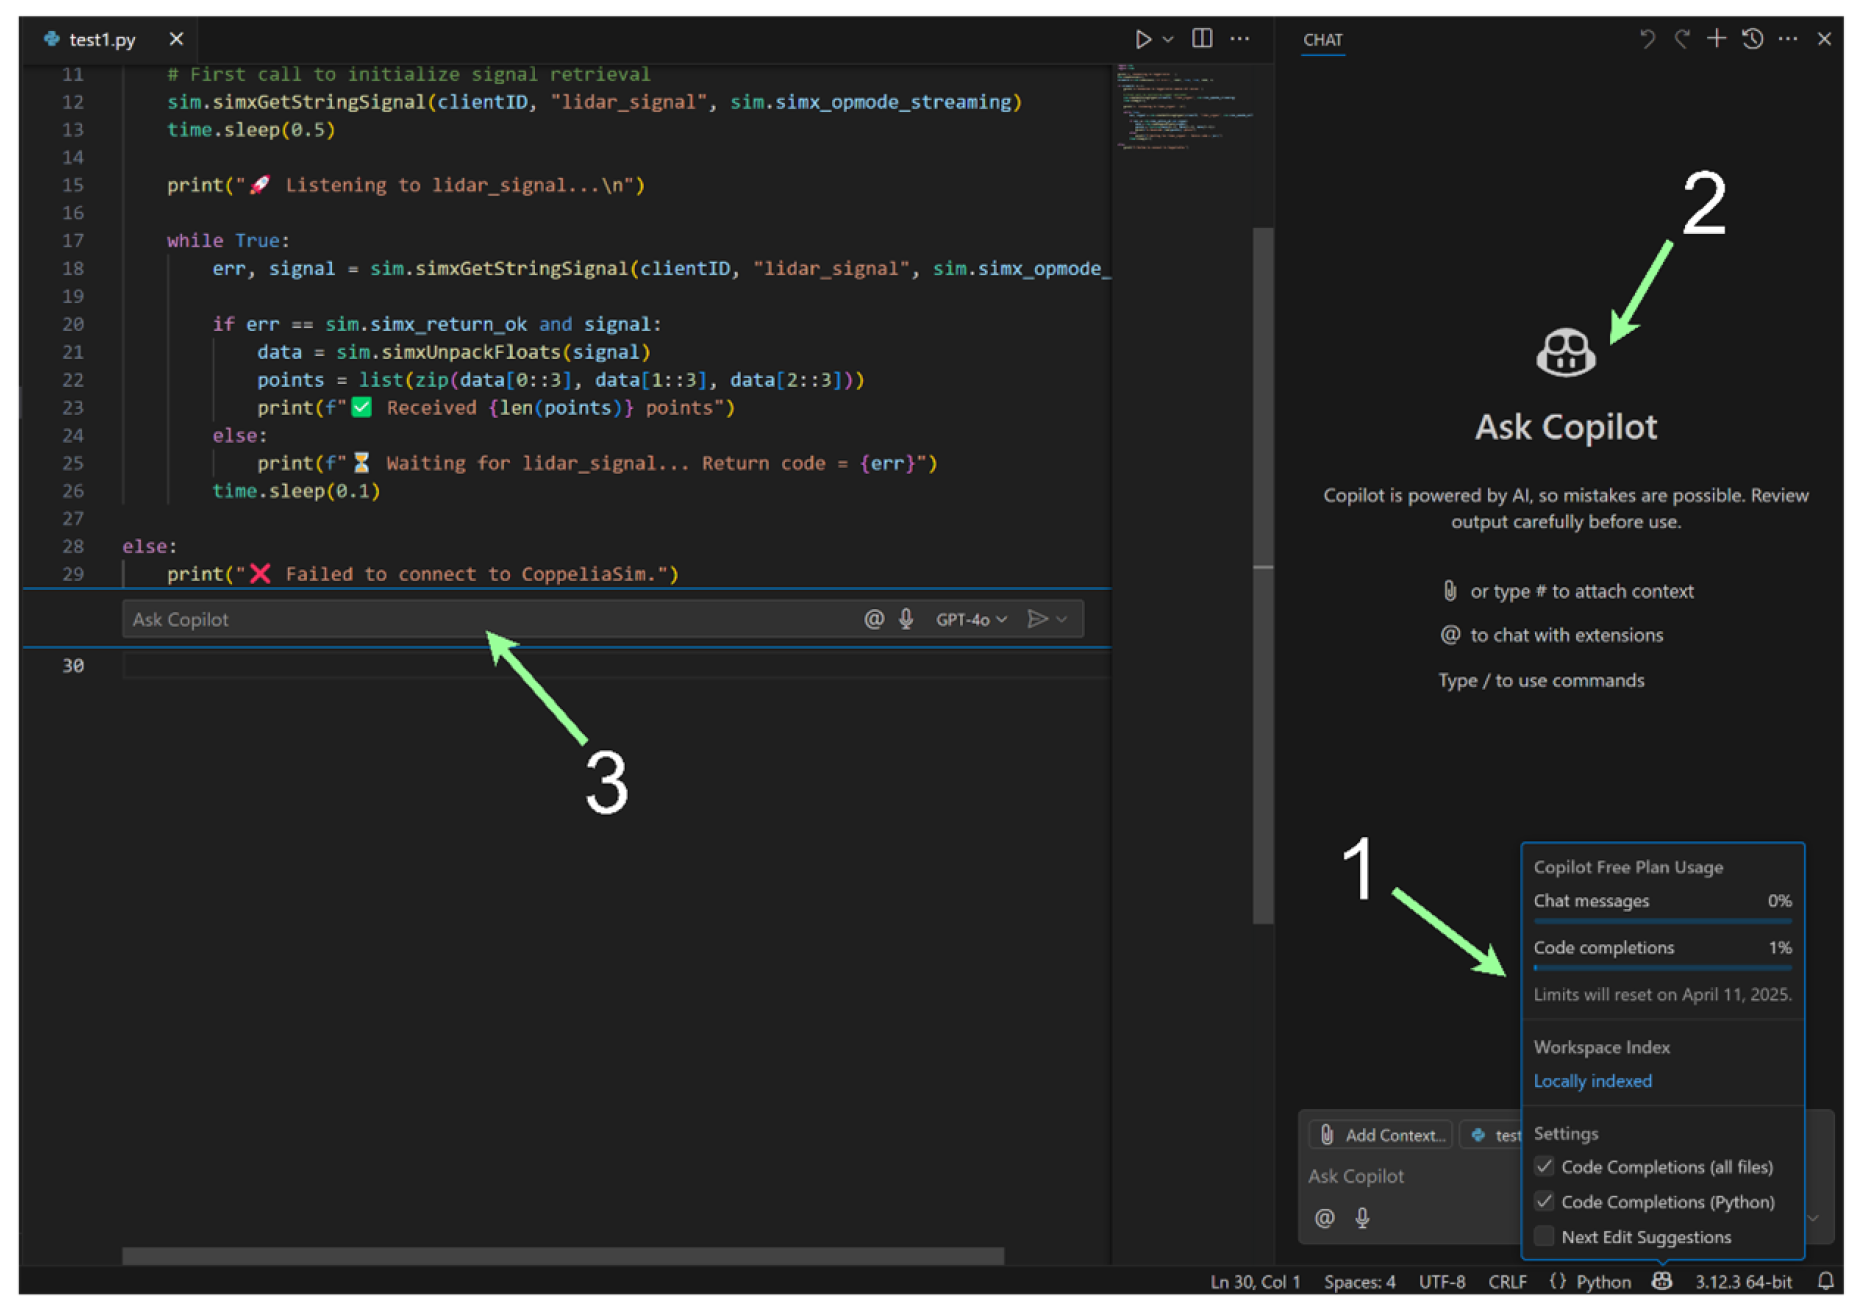Expand send options arrow in inline chat
The image size is (1862, 1313).
click(x=1062, y=619)
